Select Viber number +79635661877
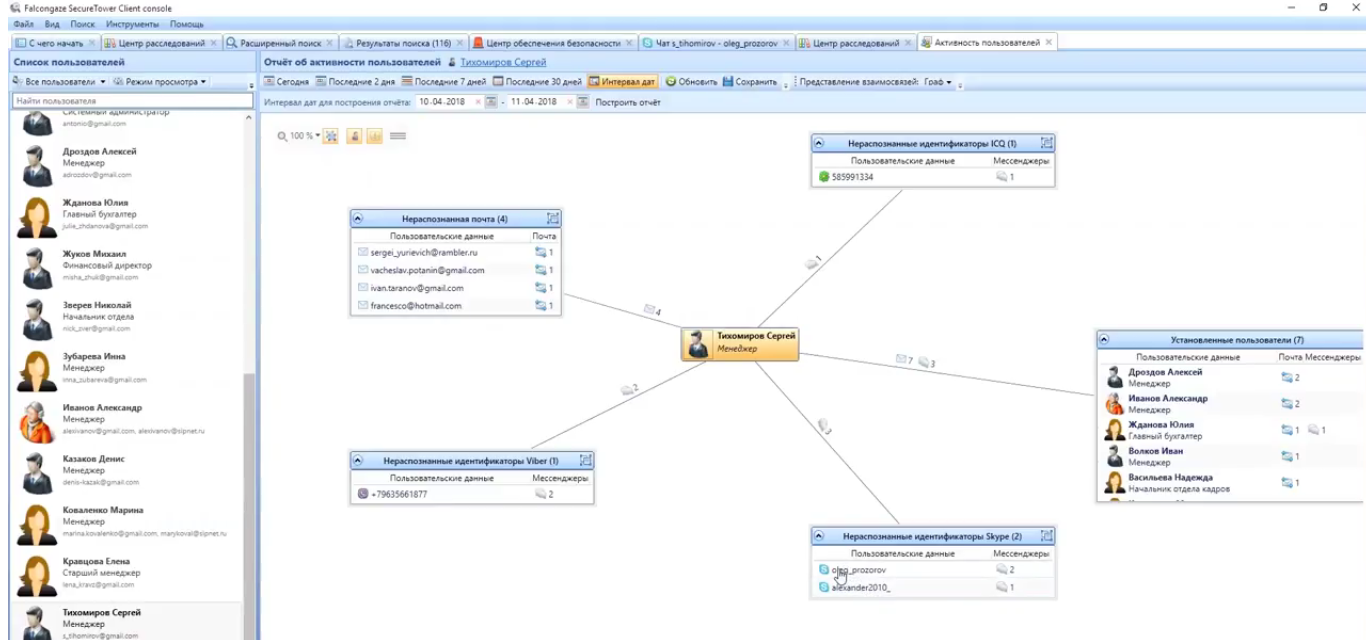Viewport: 1366px width, 640px height. point(399,494)
